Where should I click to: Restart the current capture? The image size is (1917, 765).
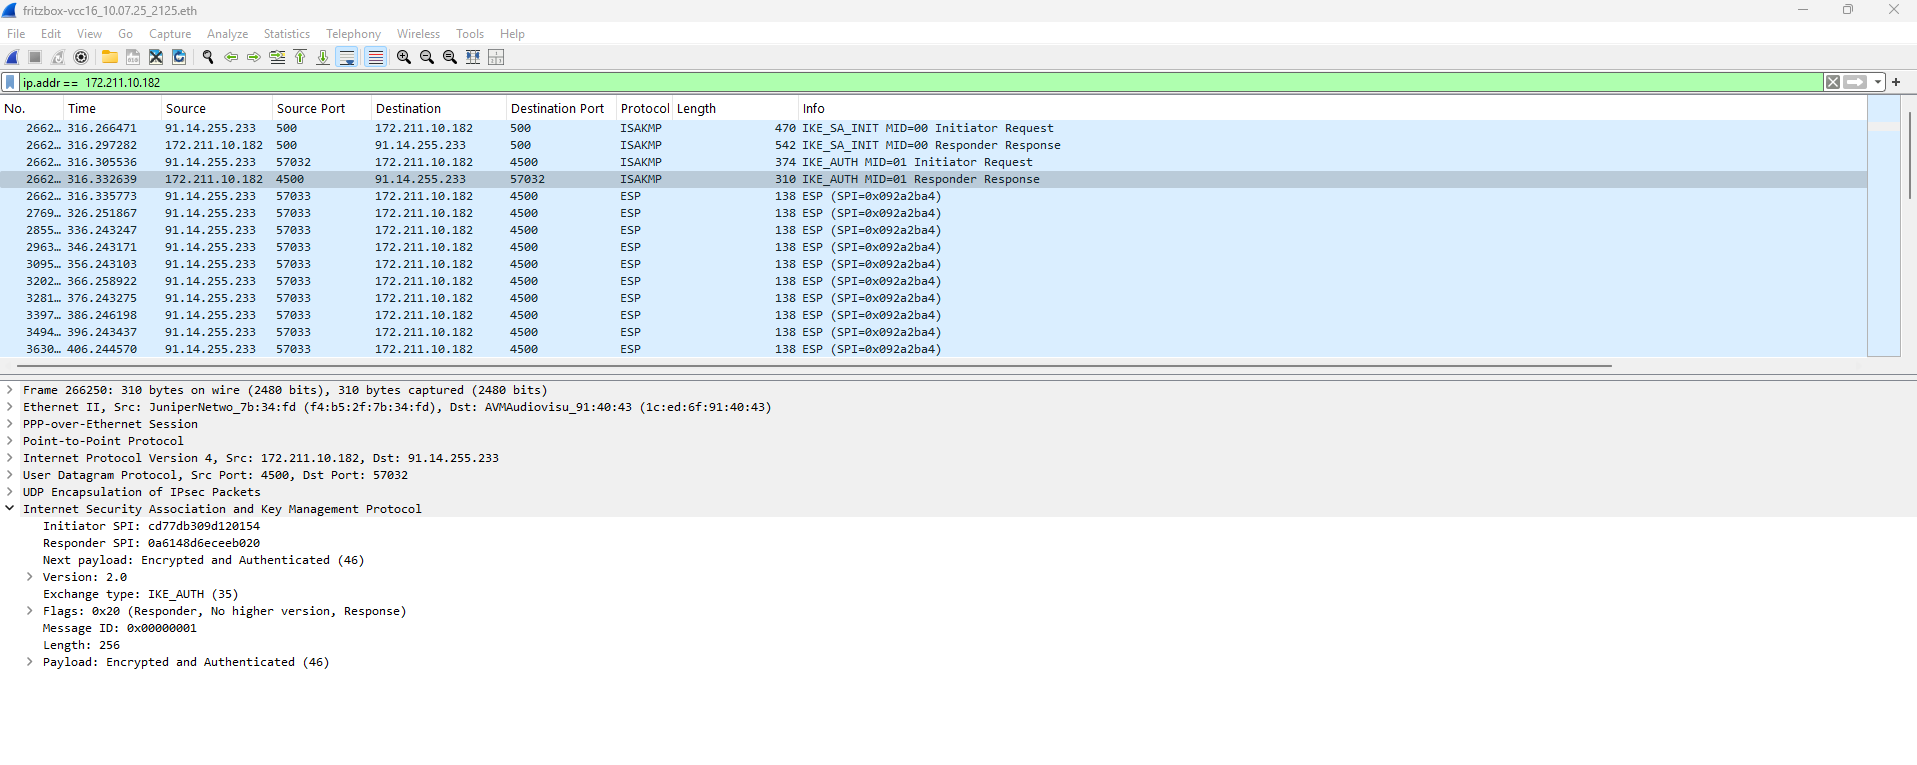click(x=58, y=57)
